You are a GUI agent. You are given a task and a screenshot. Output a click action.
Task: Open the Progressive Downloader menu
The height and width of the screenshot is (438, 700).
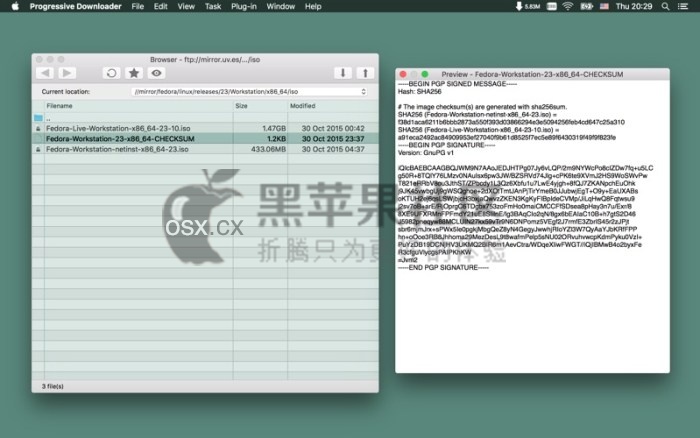coord(75,6)
